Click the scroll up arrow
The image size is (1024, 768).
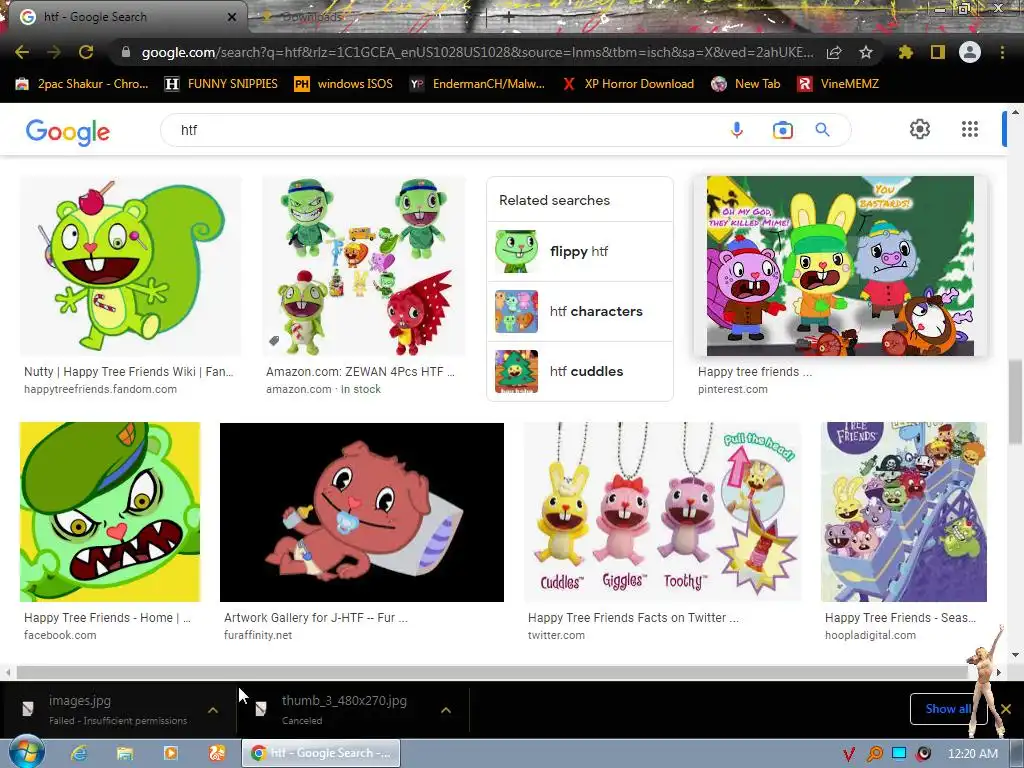pos(1016,112)
